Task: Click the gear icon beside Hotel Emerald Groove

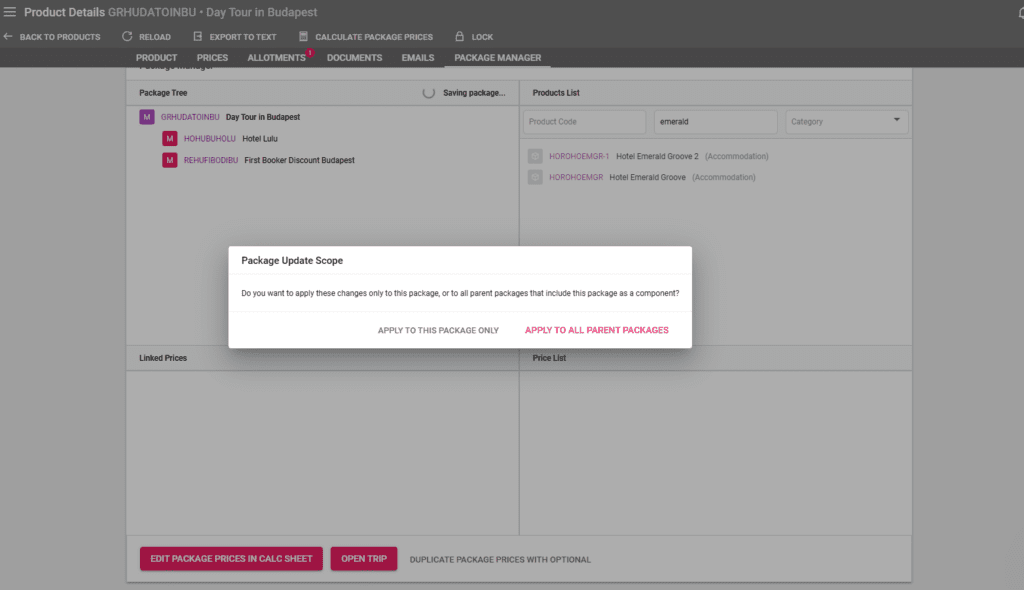Action: (x=535, y=177)
